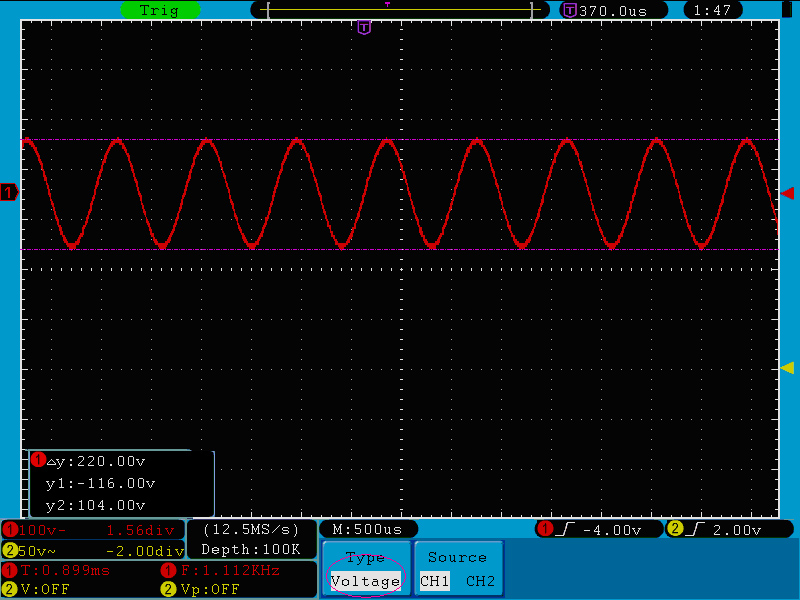This screenshot has width=800, height=600.
Task: Click the red 1 badge in cursor readout box
Action: 38,460
